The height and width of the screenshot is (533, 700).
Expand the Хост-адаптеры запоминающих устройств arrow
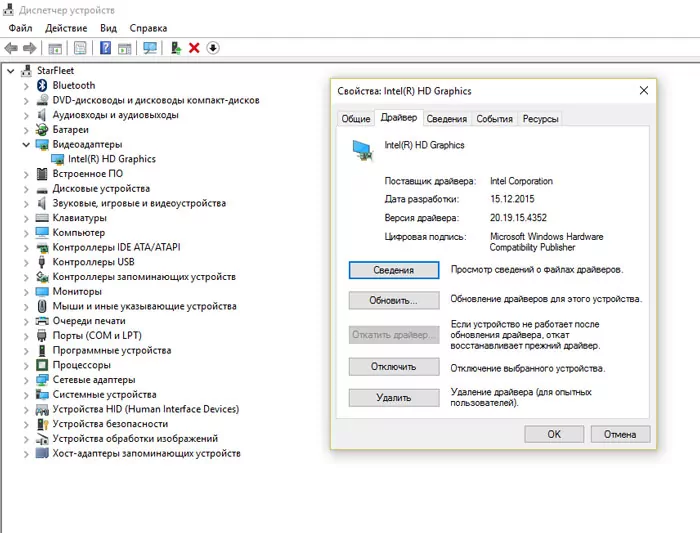[26, 454]
